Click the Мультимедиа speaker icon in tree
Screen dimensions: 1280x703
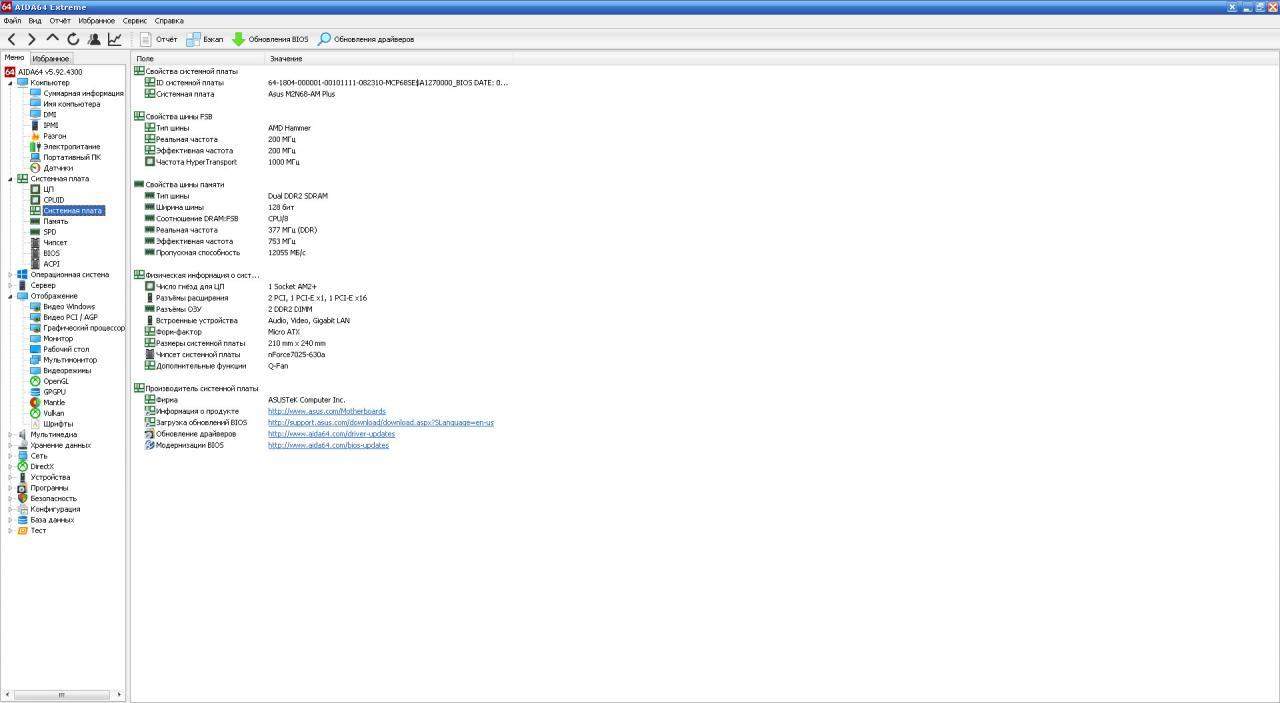click(22, 434)
